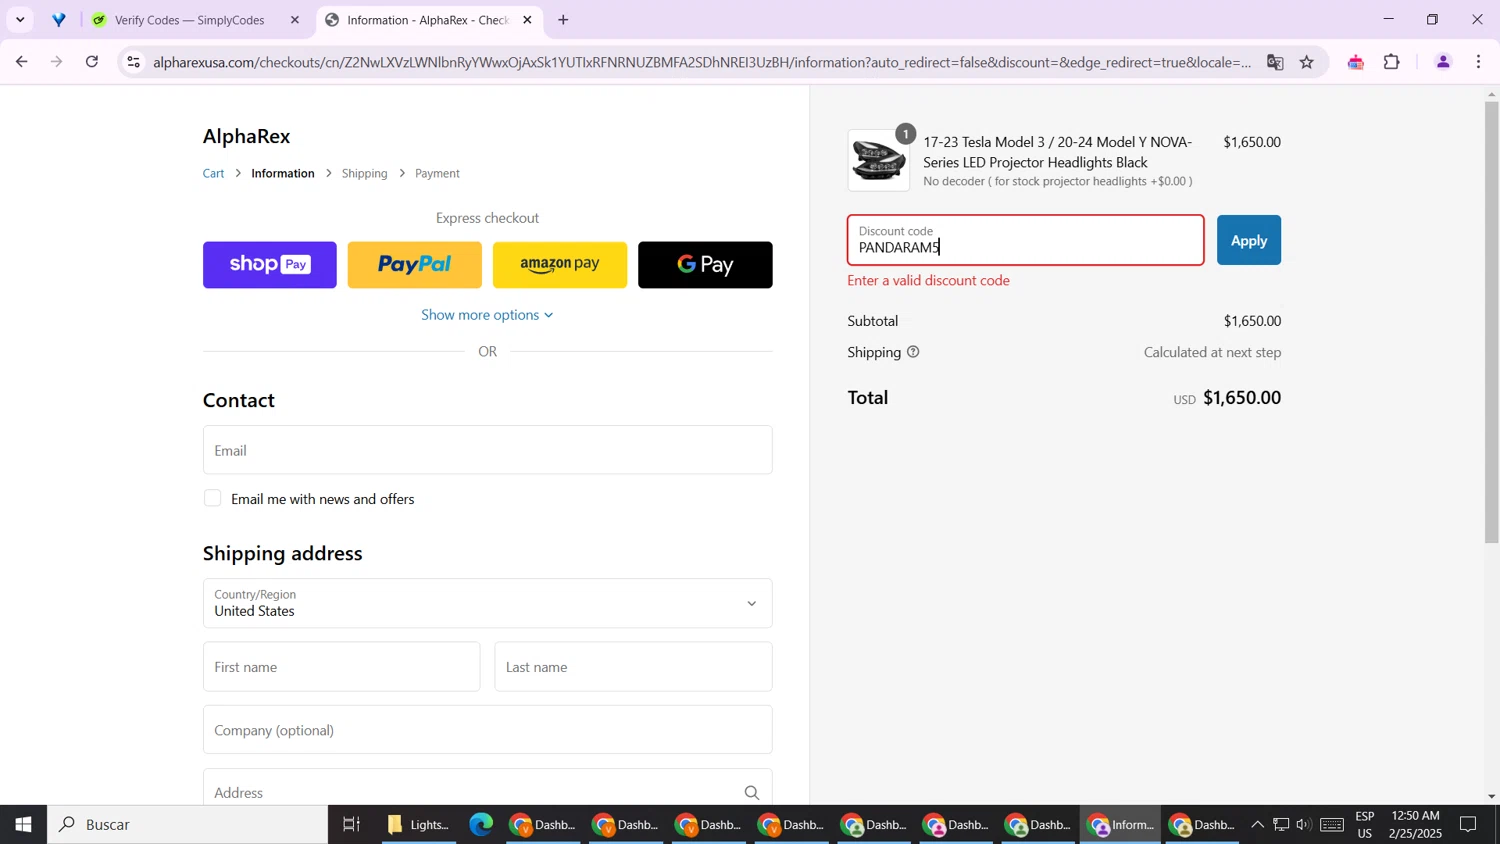
Task: Open the Chrome three-dot menu
Action: [x=1479, y=62]
